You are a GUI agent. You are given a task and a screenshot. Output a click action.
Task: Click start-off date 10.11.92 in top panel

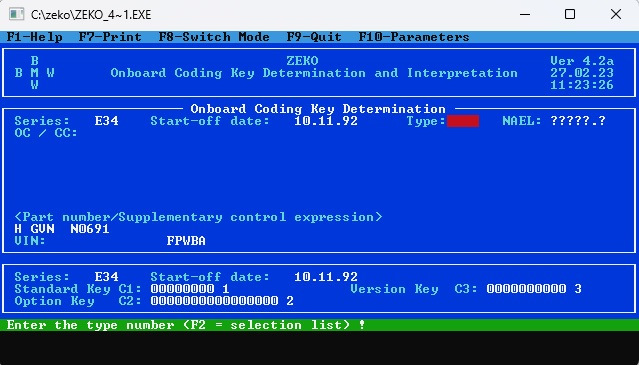click(x=326, y=121)
